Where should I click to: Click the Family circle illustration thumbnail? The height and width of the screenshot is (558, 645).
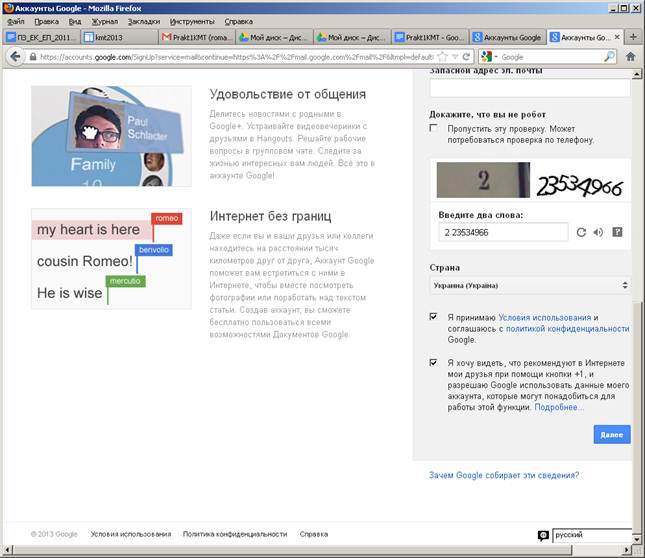coord(111,136)
